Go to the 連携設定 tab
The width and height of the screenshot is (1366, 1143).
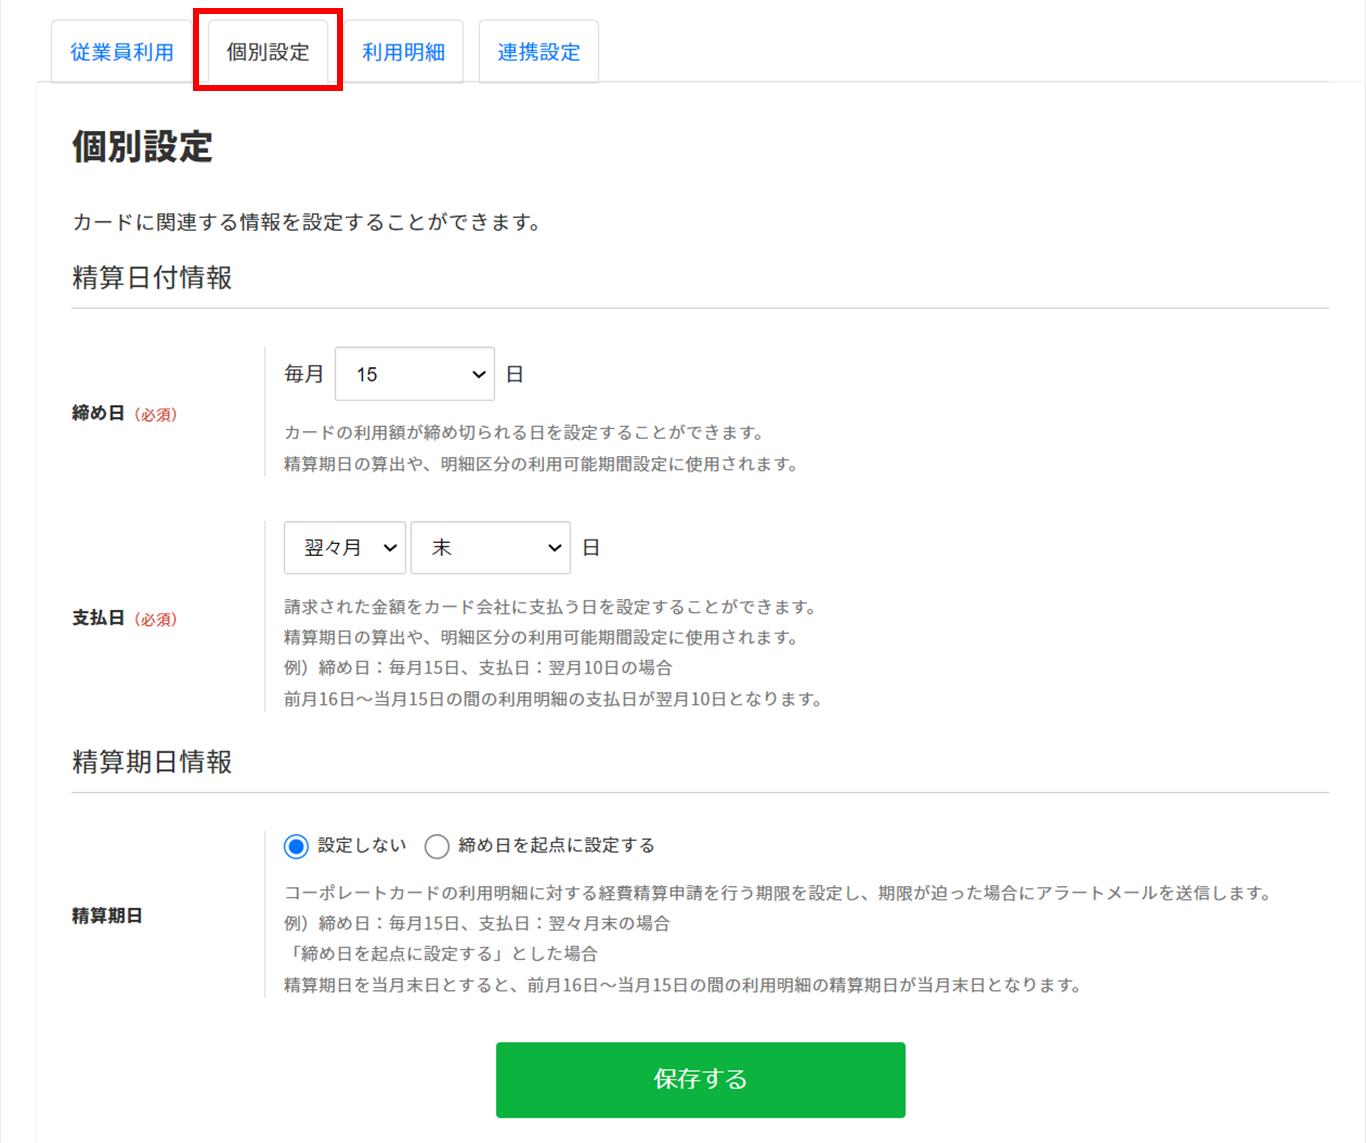click(x=539, y=52)
